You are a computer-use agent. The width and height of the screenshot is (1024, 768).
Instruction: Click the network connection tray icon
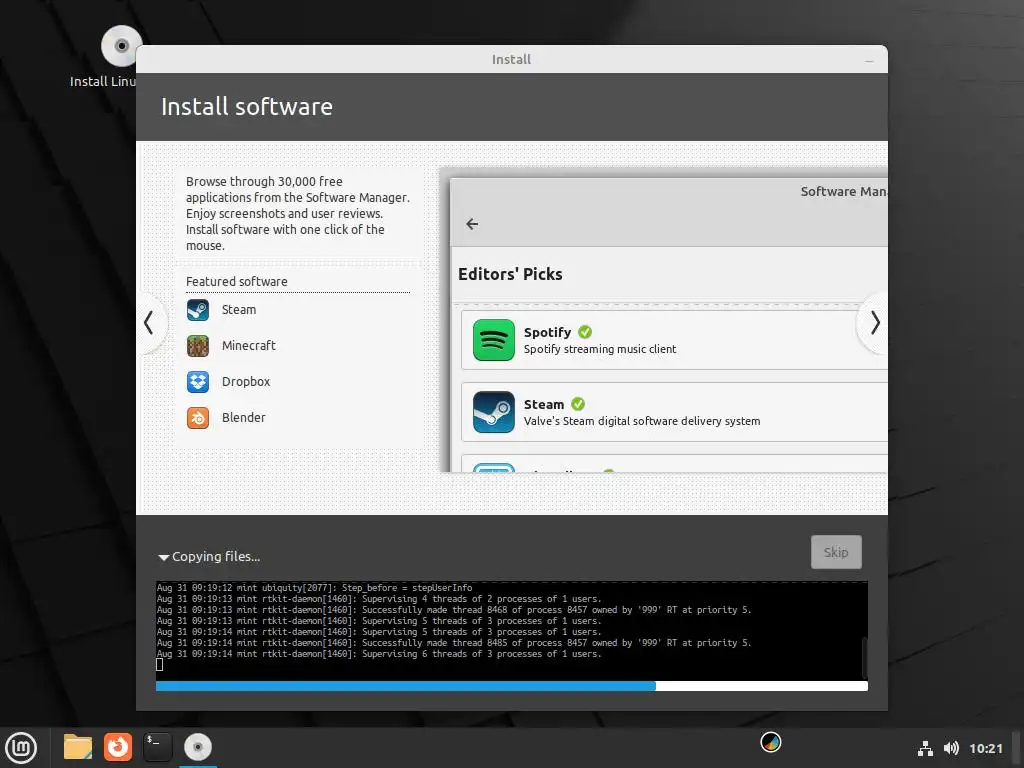(x=925, y=748)
